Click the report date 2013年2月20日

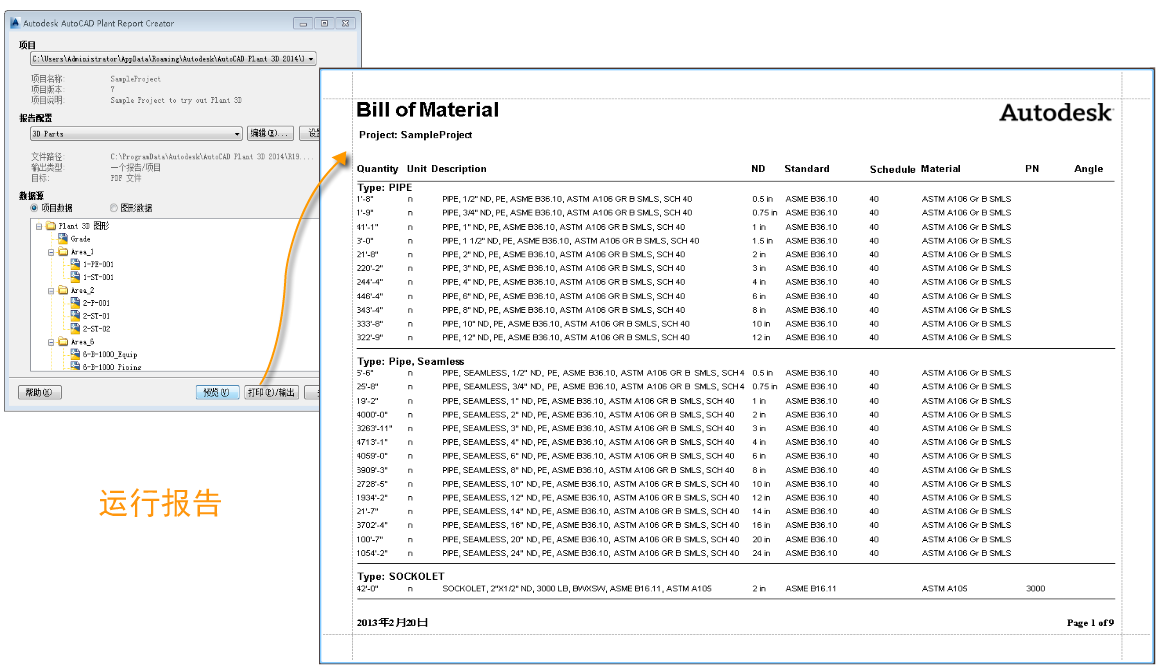(x=392, y=623)
